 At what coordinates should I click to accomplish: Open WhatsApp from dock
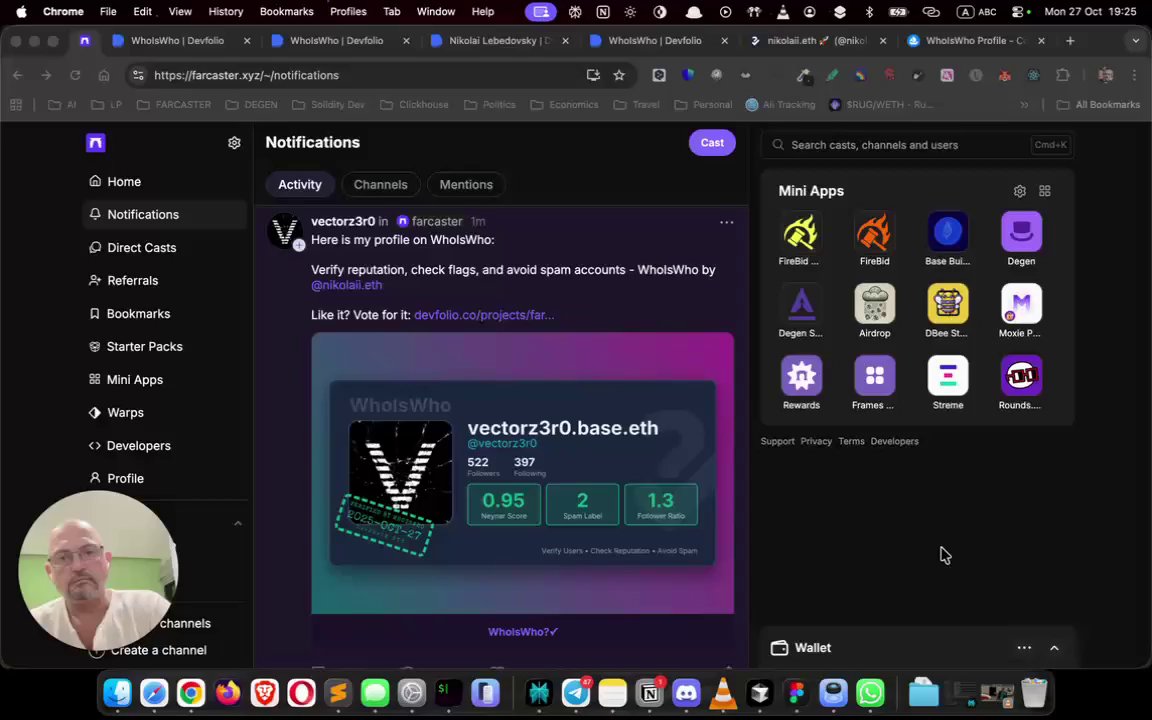[x=871, y=693]
